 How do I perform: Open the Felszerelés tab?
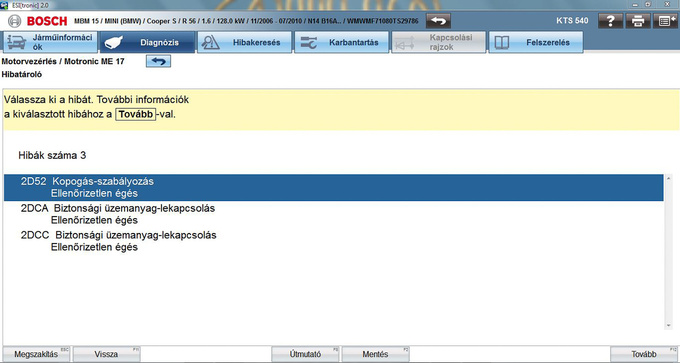536,42
